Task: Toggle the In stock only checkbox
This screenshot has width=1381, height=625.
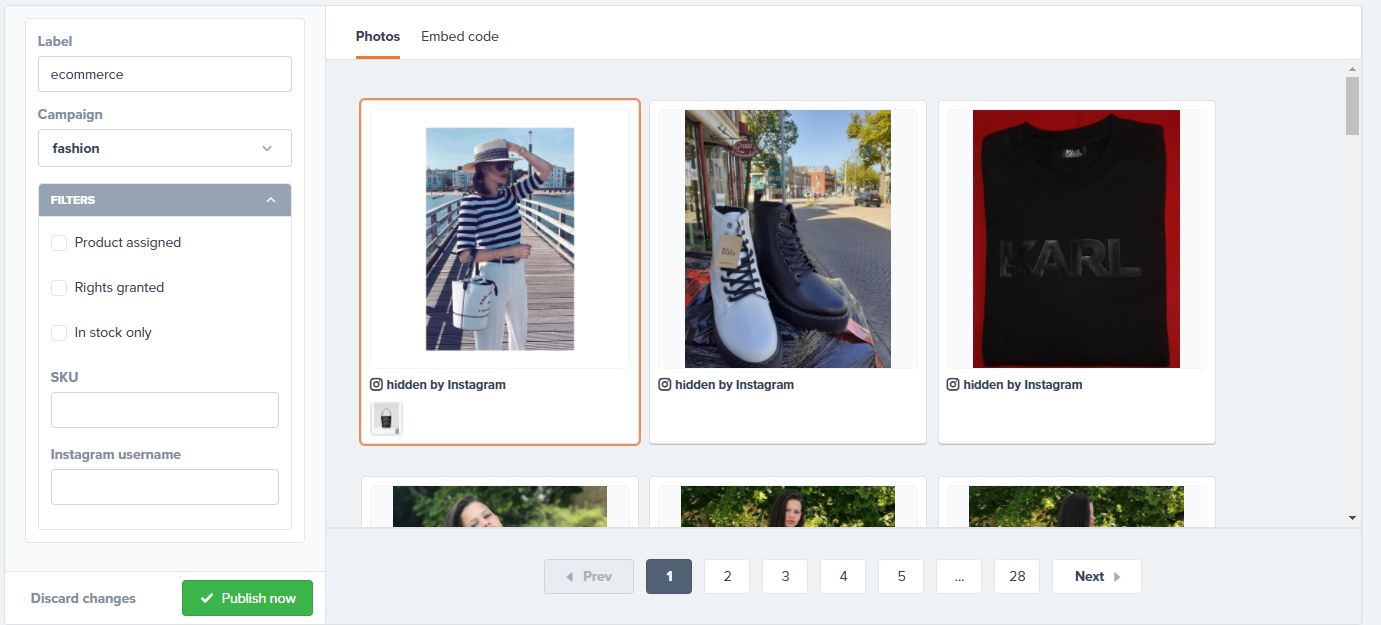Action: 59,333
